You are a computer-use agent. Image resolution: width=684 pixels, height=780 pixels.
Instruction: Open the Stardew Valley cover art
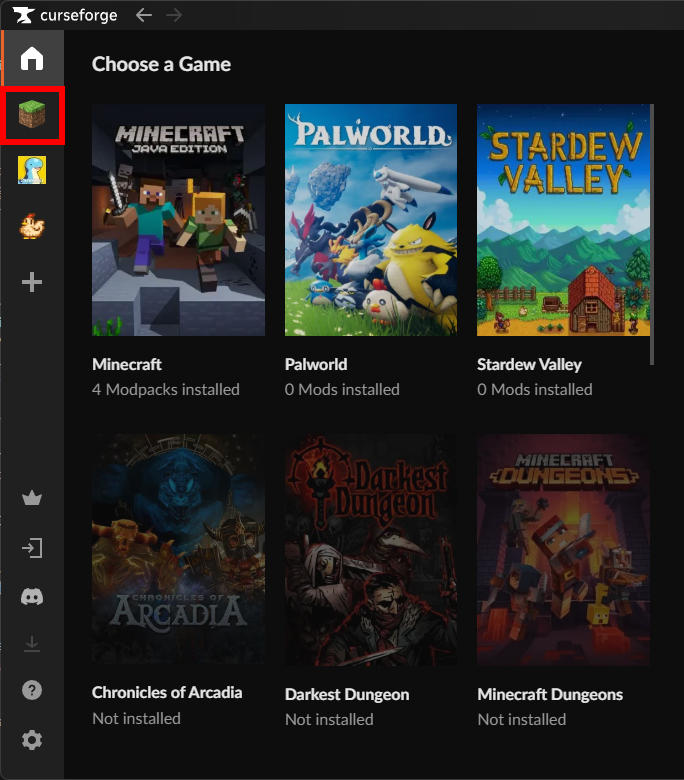[x=563, y=220]
